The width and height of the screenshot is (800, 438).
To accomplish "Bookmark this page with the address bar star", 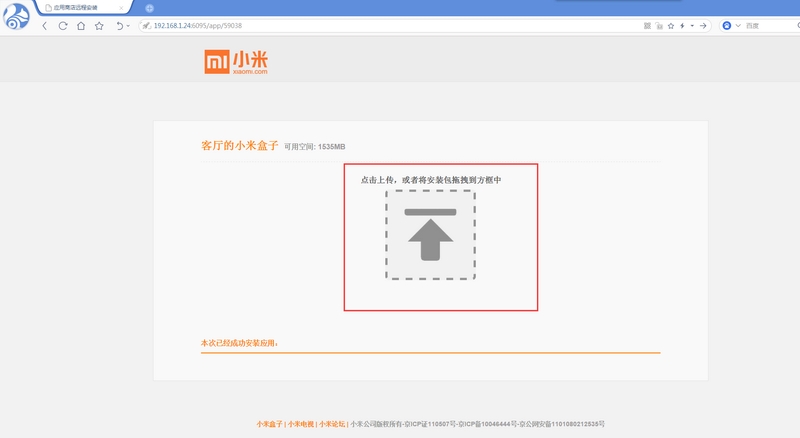I will coord(671,26).
